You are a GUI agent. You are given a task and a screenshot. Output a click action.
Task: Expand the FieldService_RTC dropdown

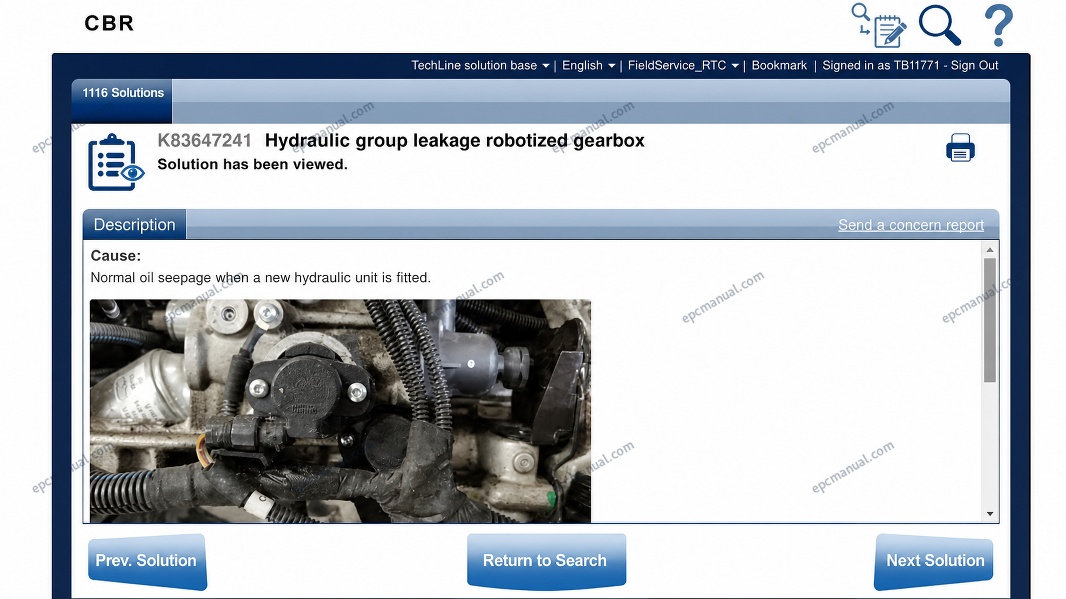683,65
